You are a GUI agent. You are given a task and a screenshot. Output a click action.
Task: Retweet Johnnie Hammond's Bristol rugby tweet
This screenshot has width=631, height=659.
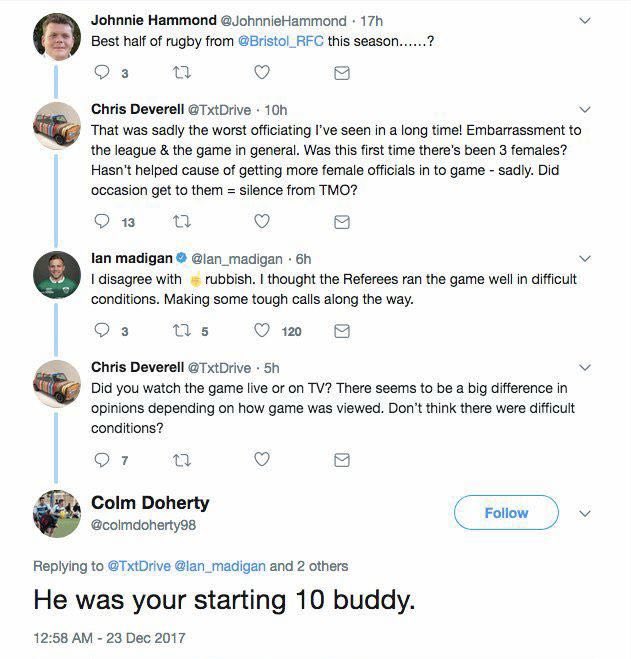point(181,73)
